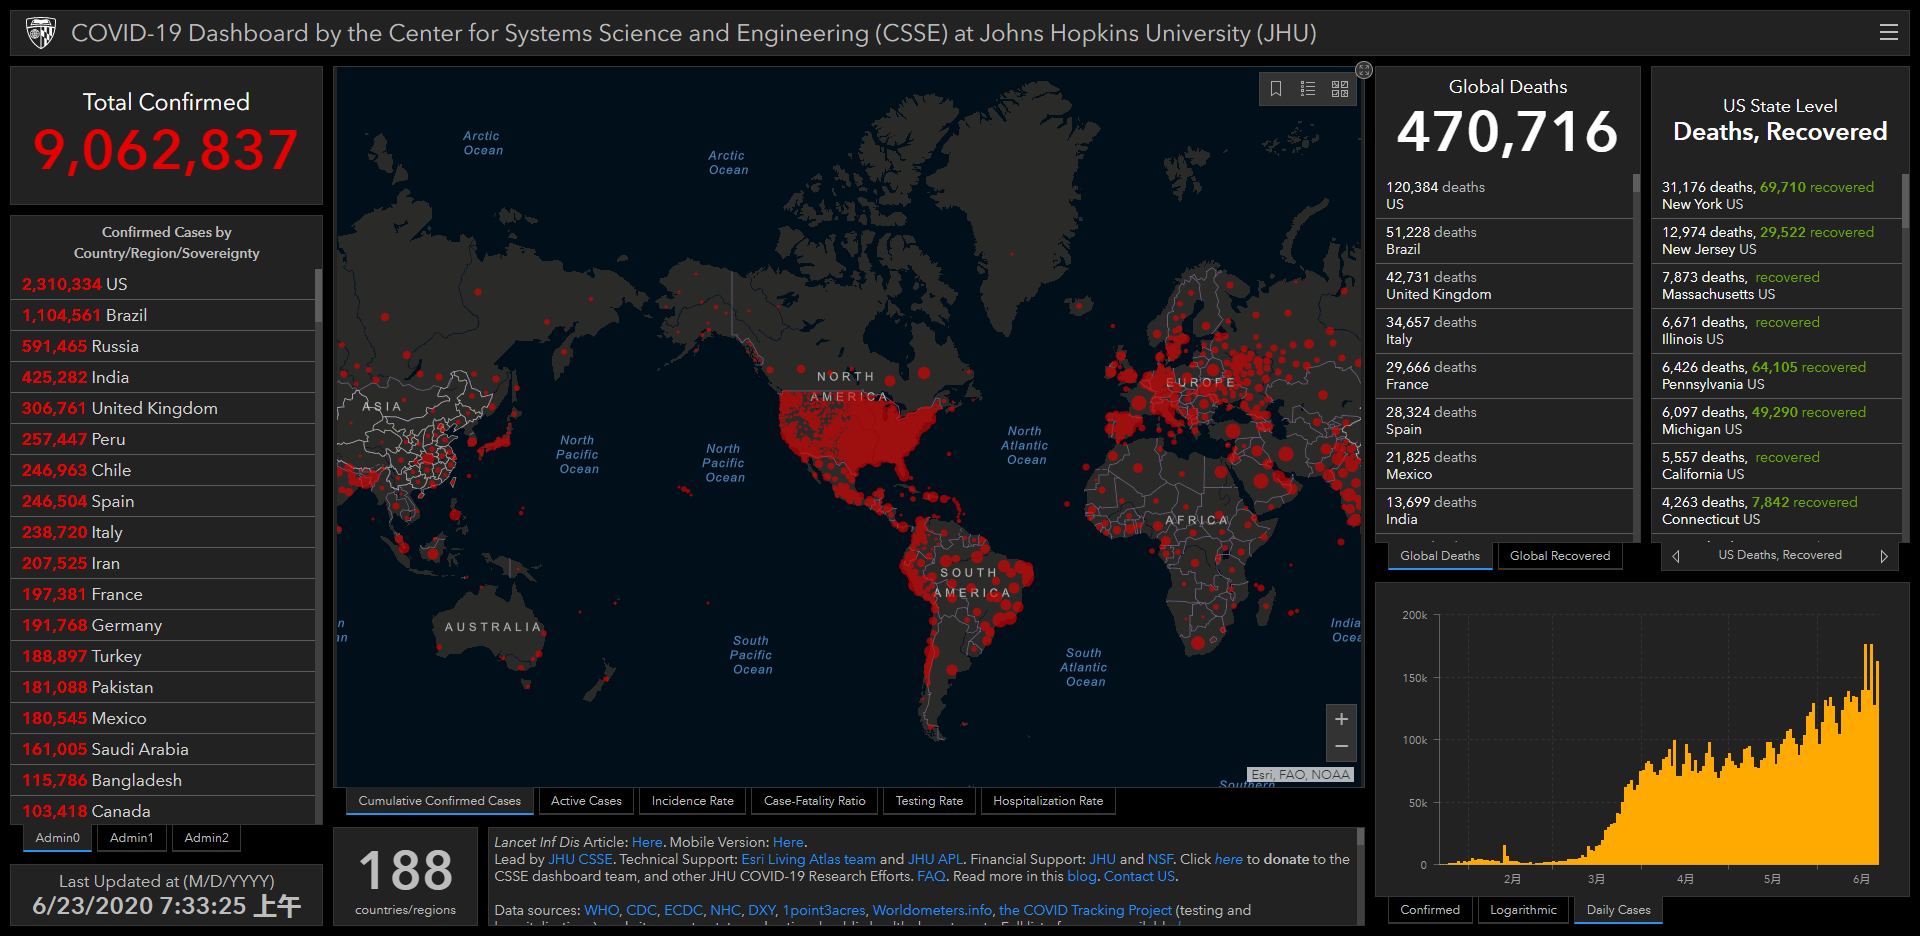Zoom in on the map

tap(1341, 719)
